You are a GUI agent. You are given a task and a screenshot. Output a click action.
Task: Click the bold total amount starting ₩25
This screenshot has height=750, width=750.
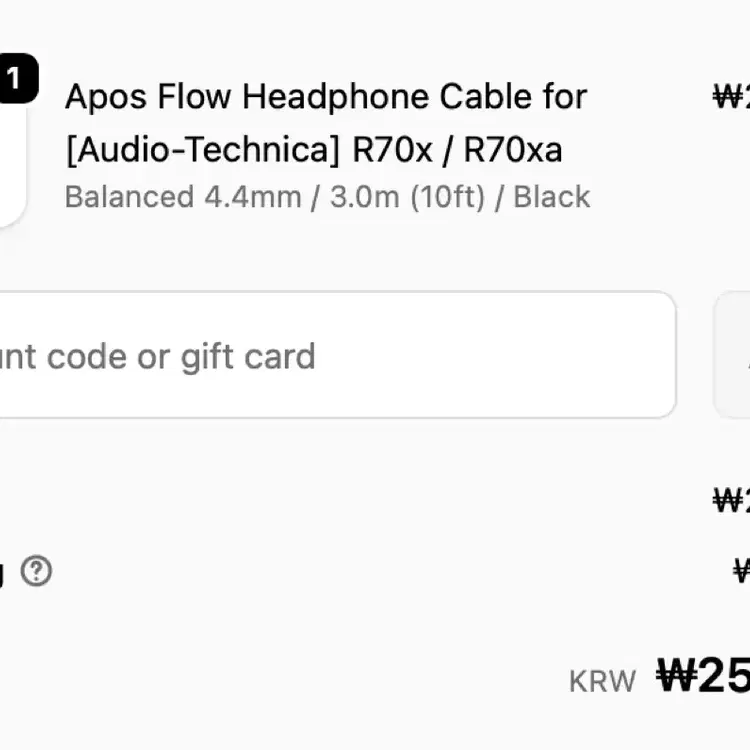(703, 677)
